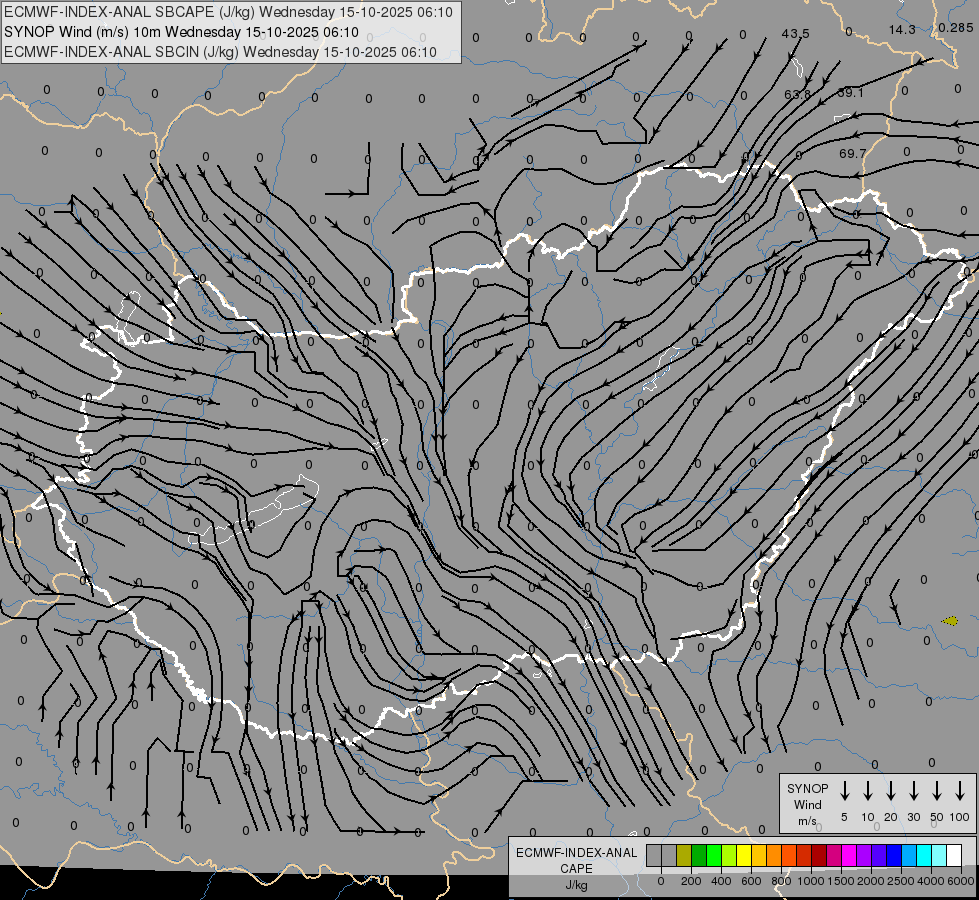Image resolution: width=979 pixels, height=900 pixels.
Task: Select the pale cyan CAPE legend swatch
Action: point(939,855)
